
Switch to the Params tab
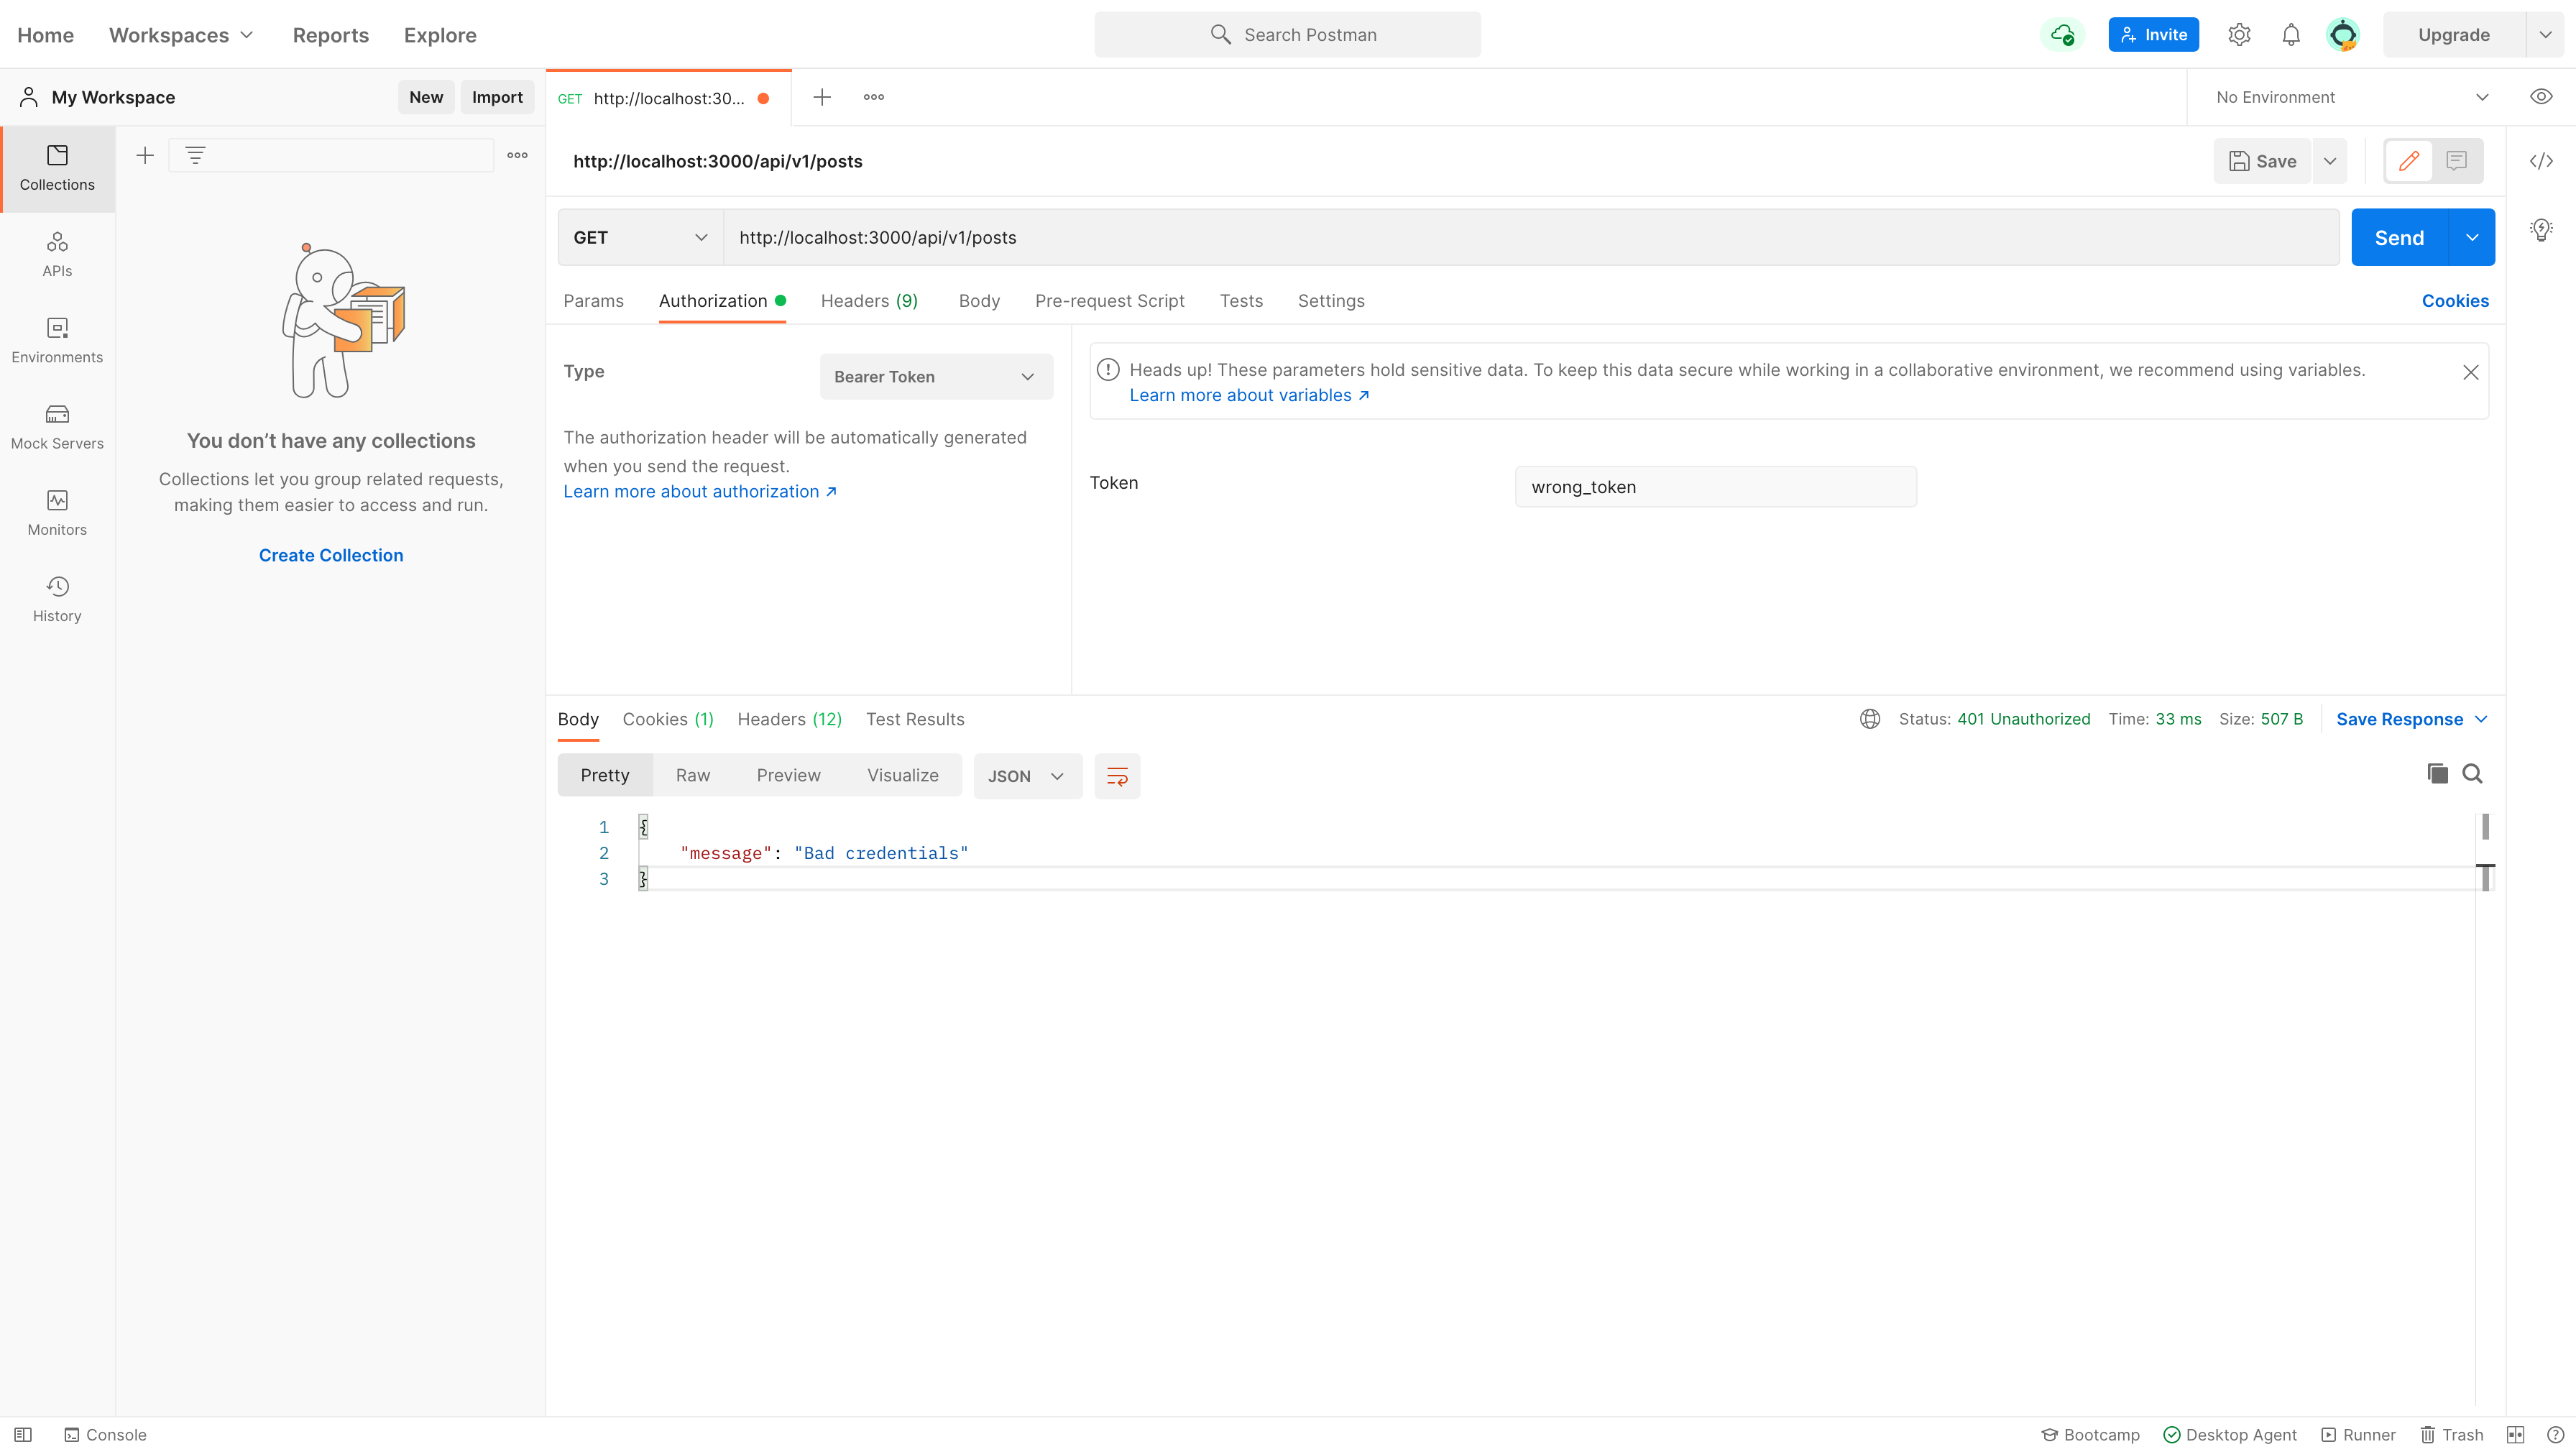pos(593,301)
